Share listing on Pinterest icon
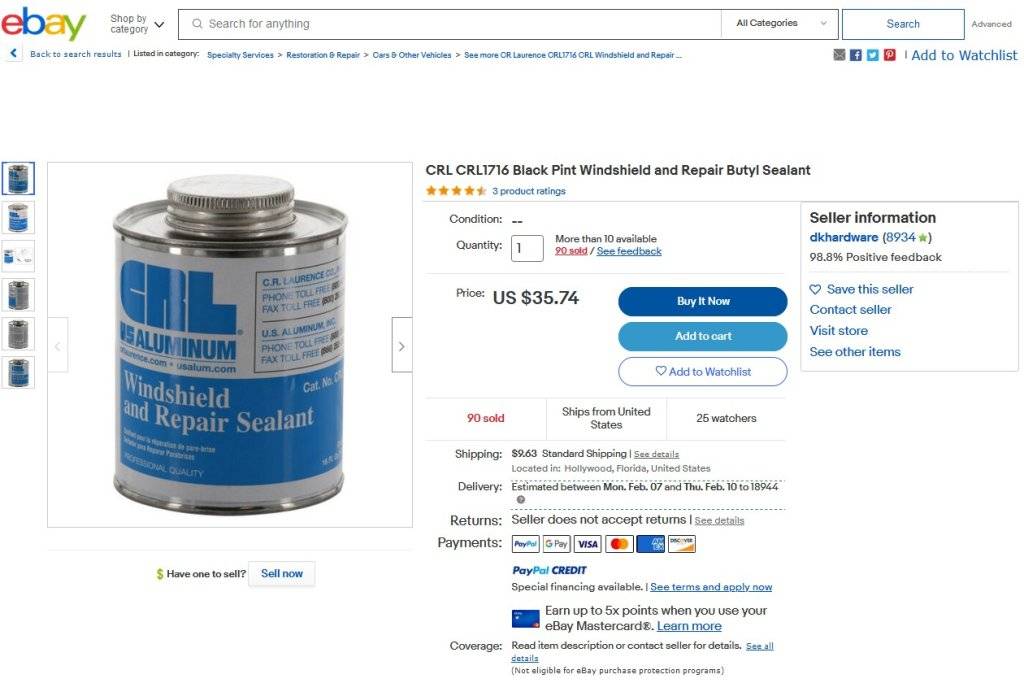1024x683 pixels. click(889, 55)
